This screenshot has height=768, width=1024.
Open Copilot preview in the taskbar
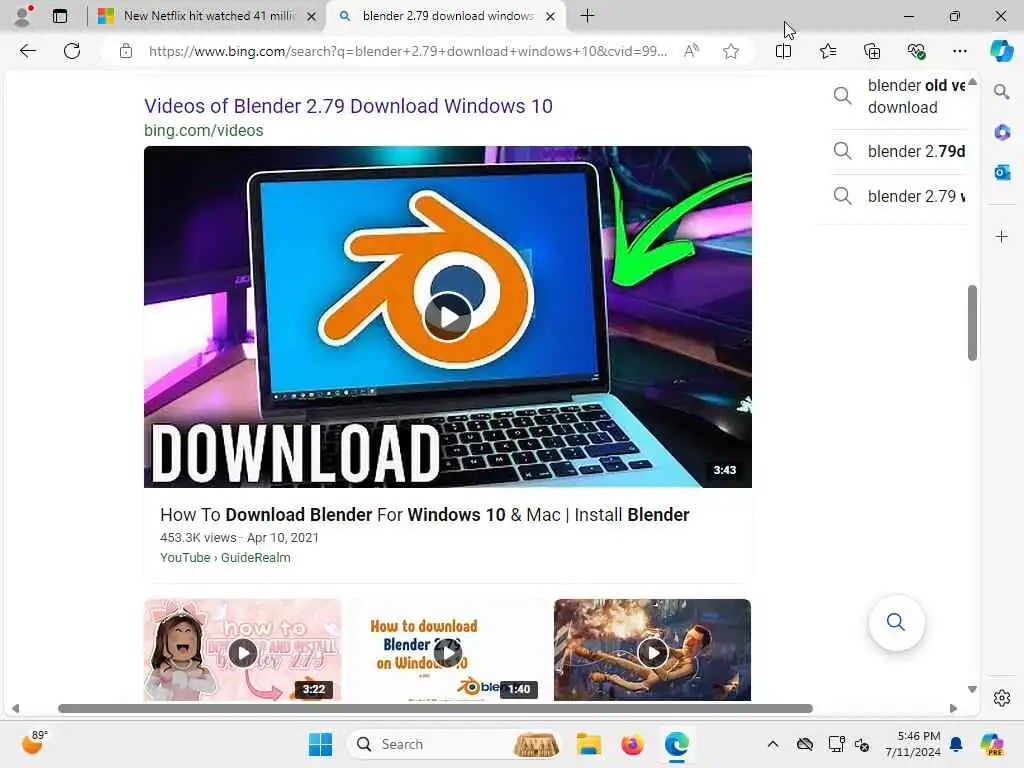(x=992, y=744)
